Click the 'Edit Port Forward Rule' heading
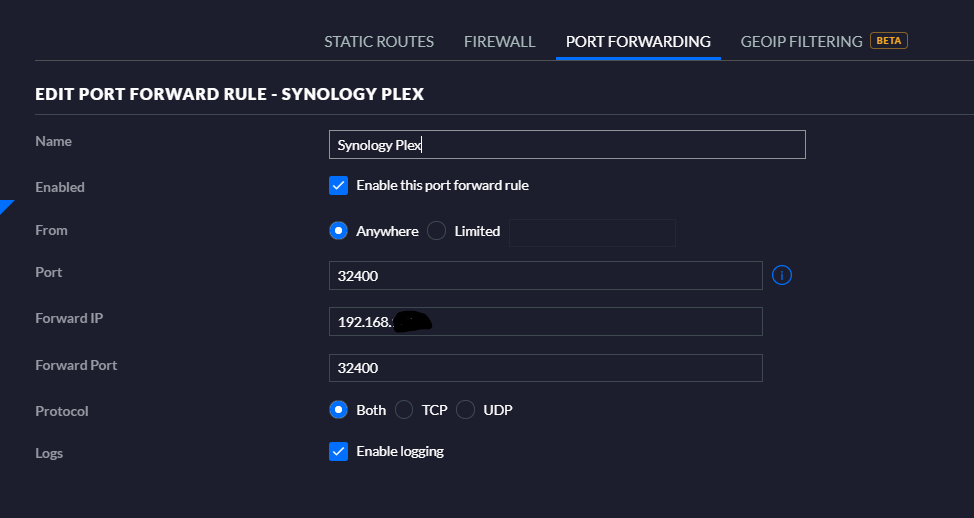 [229, 94]
